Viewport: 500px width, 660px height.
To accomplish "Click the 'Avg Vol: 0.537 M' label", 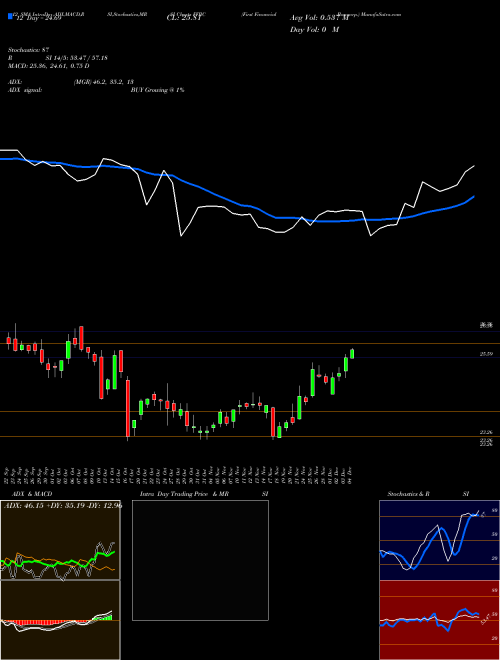I will tap(319, 18).
